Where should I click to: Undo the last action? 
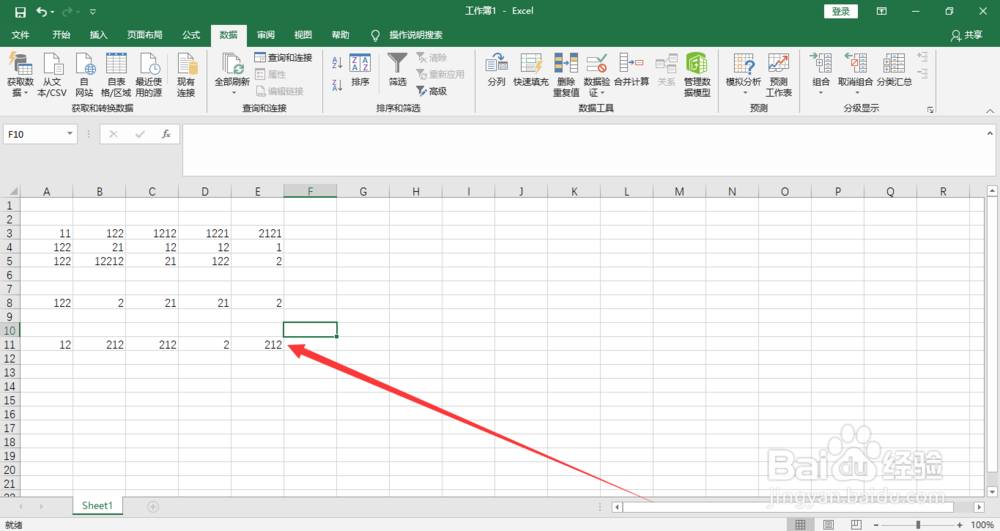coord(42,11)
